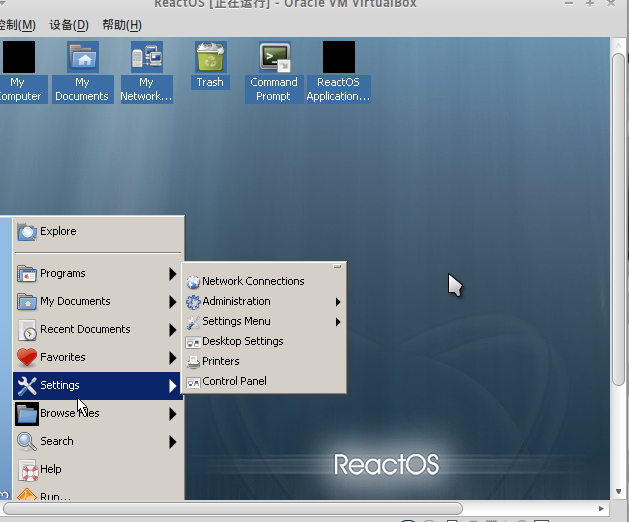Click the Administration gear icon
The width and height of the screenshot is (629, 522).
pyautogui.click(x=193, y=302)
